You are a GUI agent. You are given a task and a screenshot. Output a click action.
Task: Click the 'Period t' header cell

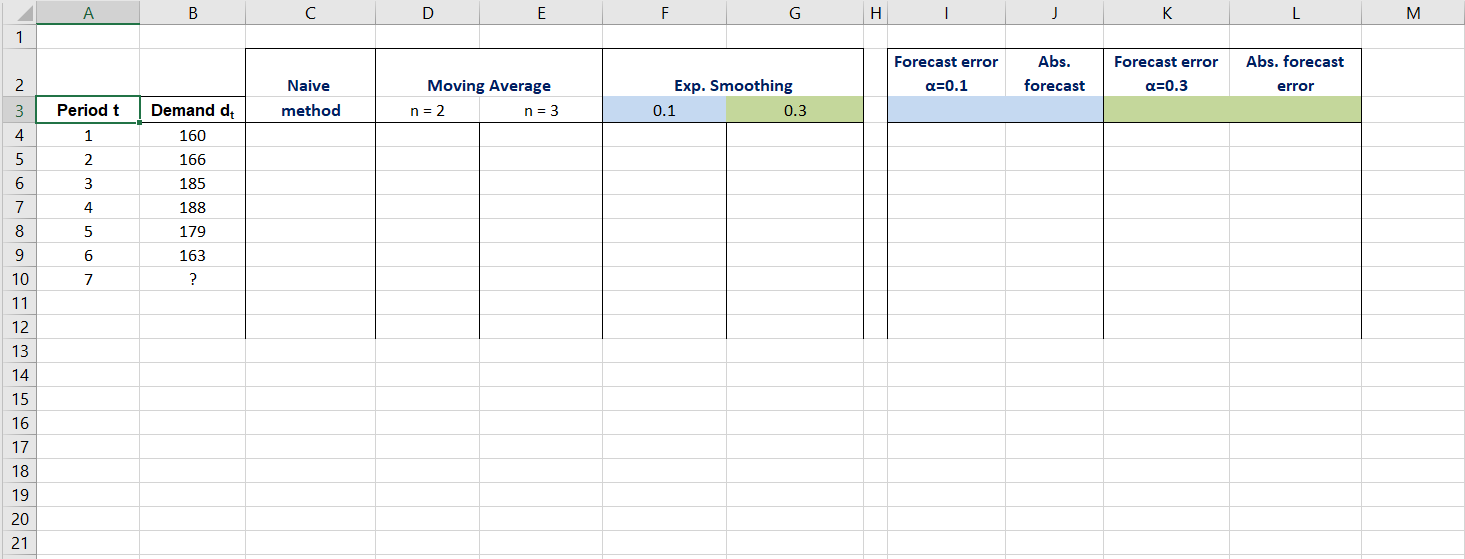point(88,110)
